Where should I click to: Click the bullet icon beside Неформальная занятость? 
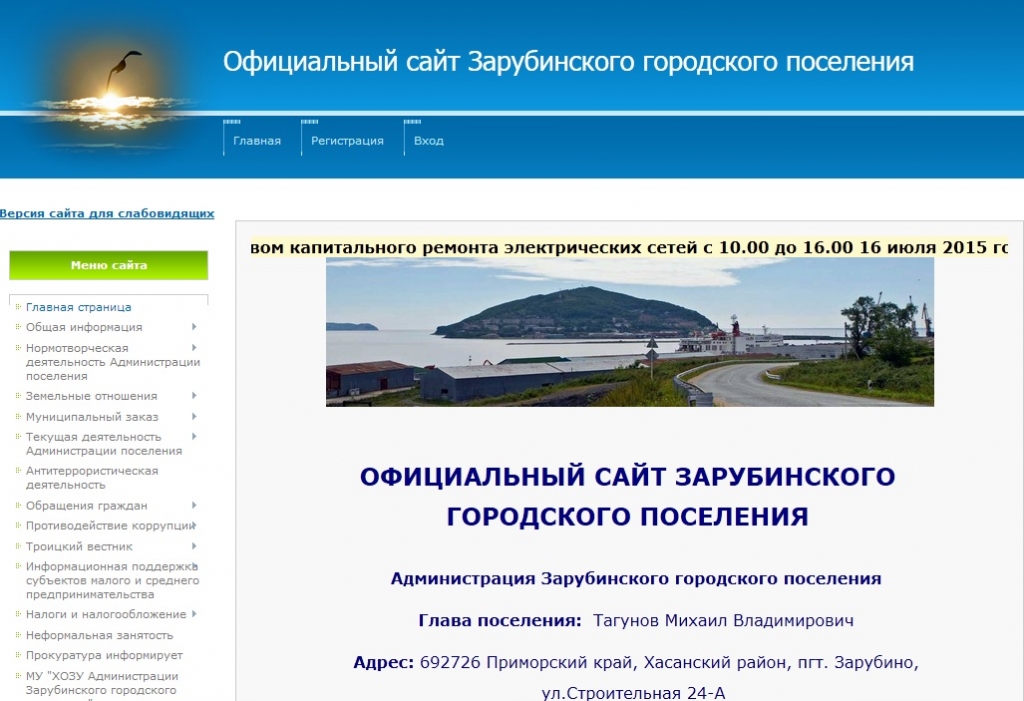tap(17, 636)
